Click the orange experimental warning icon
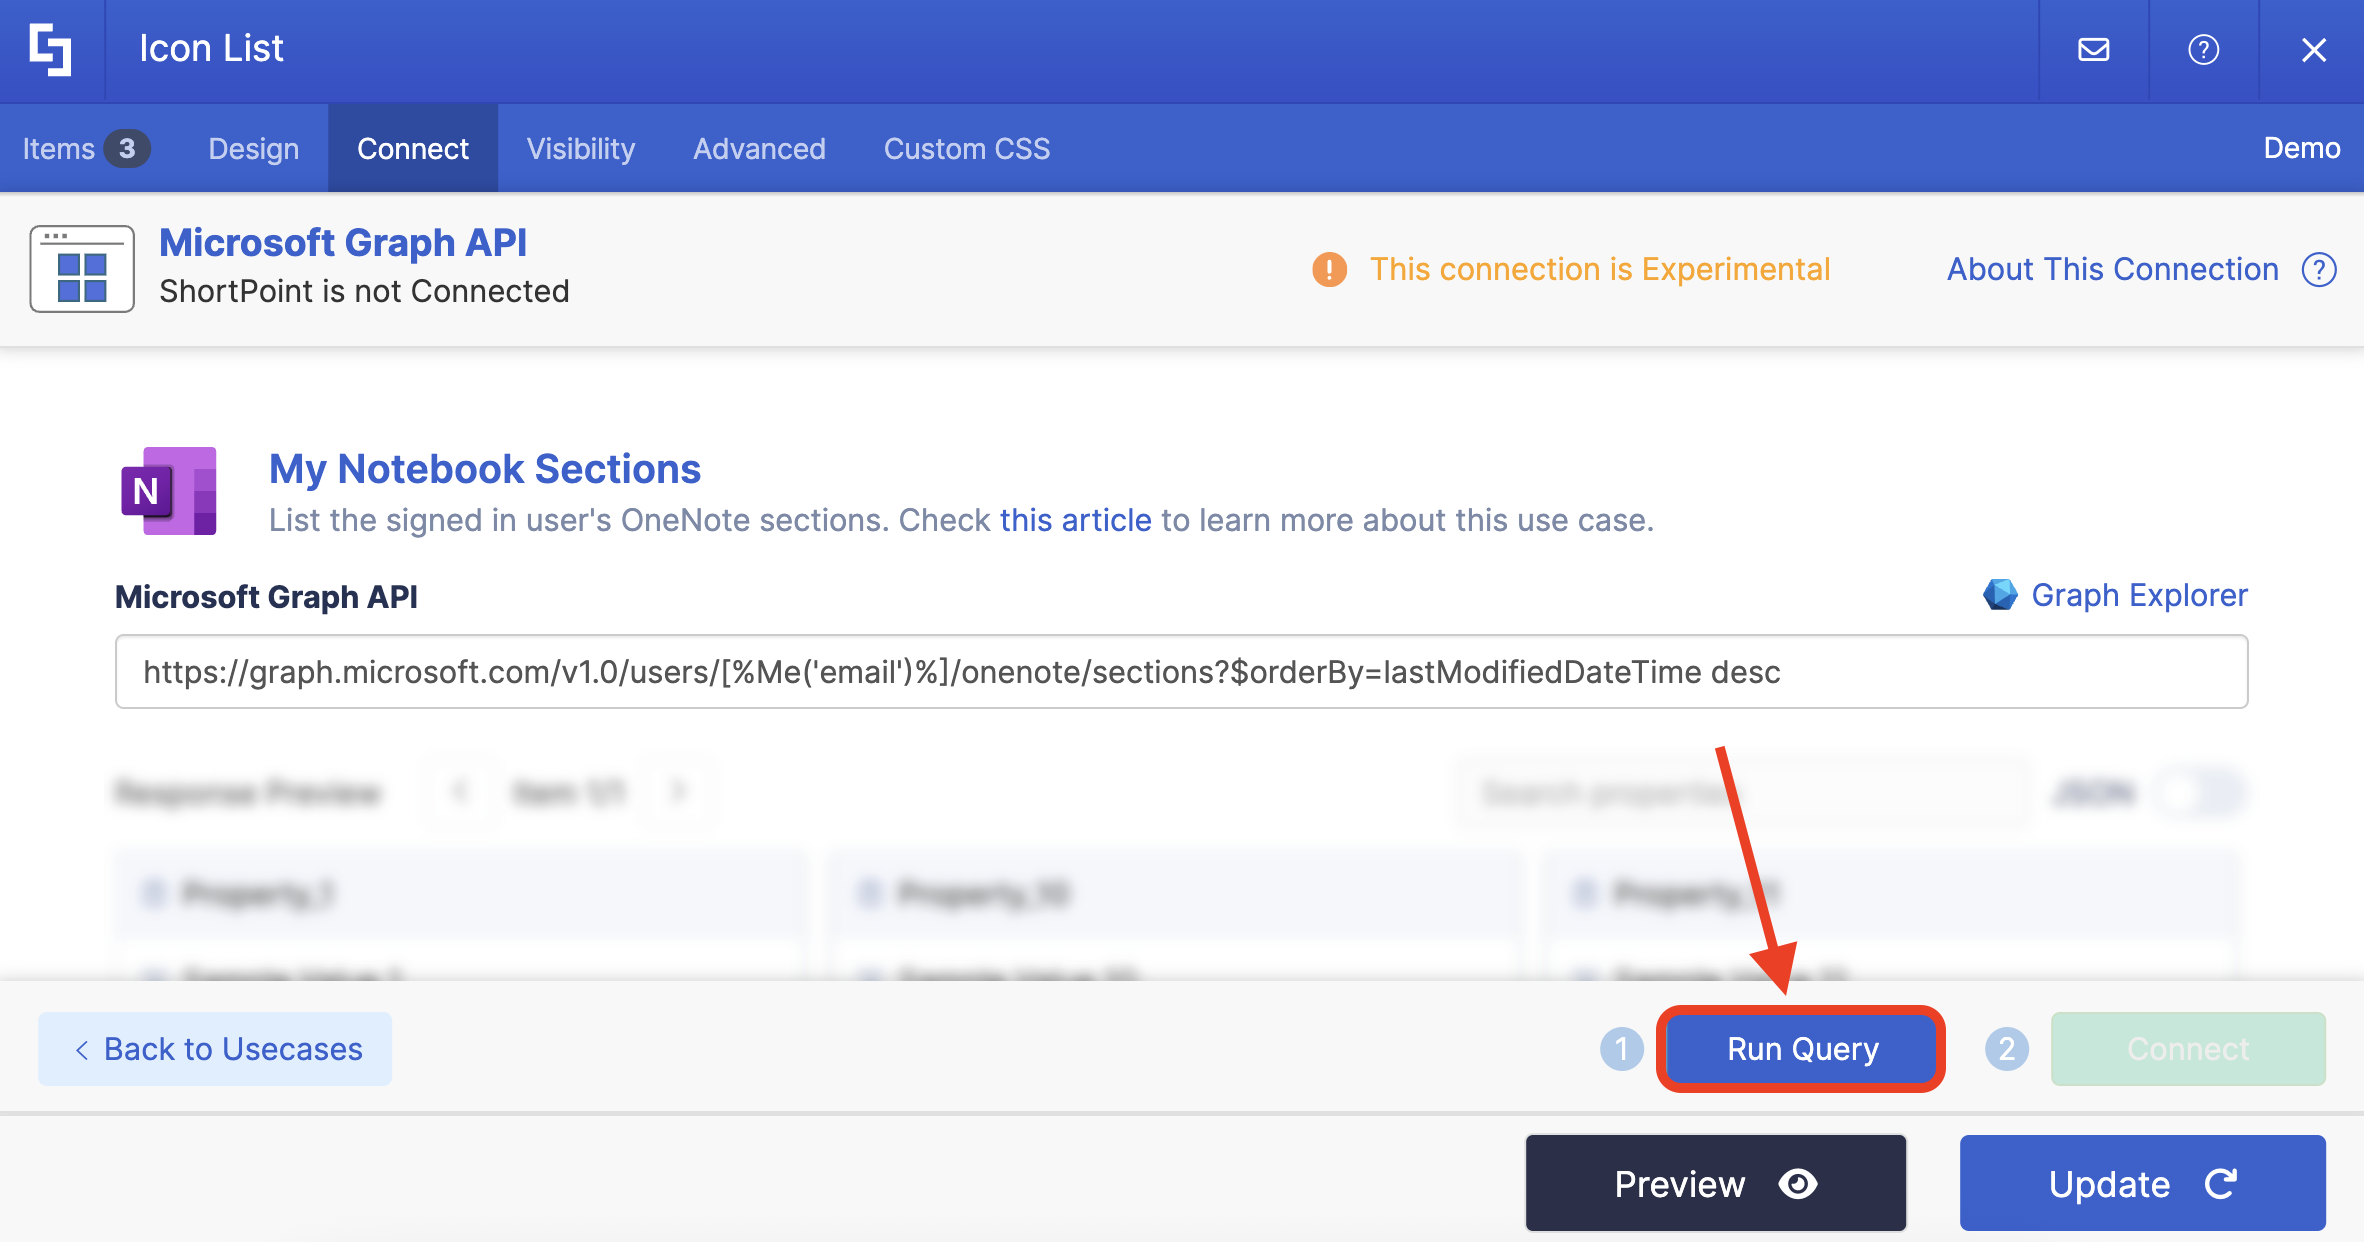 pyautogui.click(x=1329, y=269)
